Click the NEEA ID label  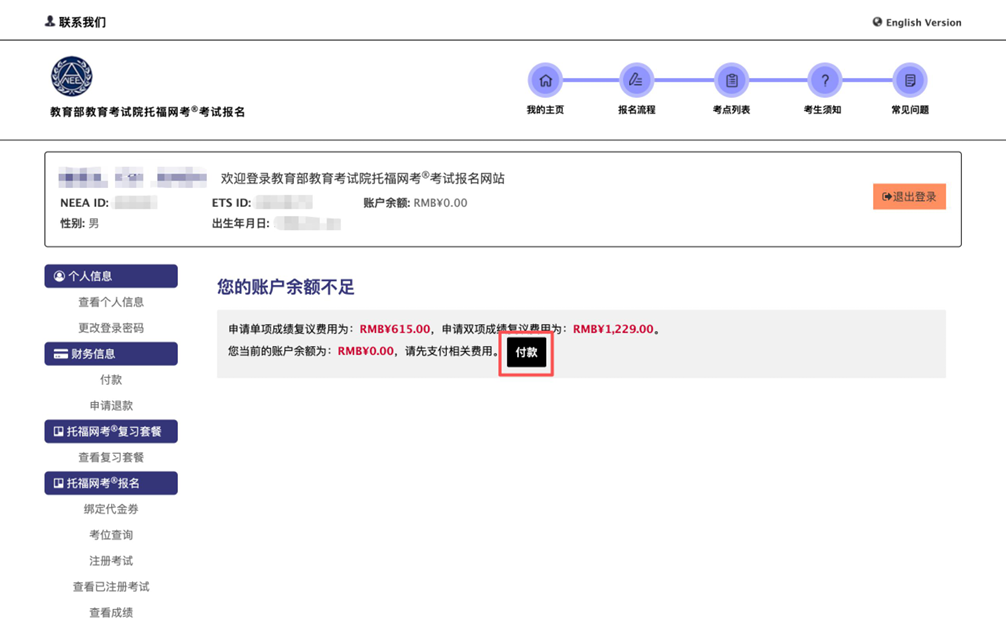[x=84, y=203]
